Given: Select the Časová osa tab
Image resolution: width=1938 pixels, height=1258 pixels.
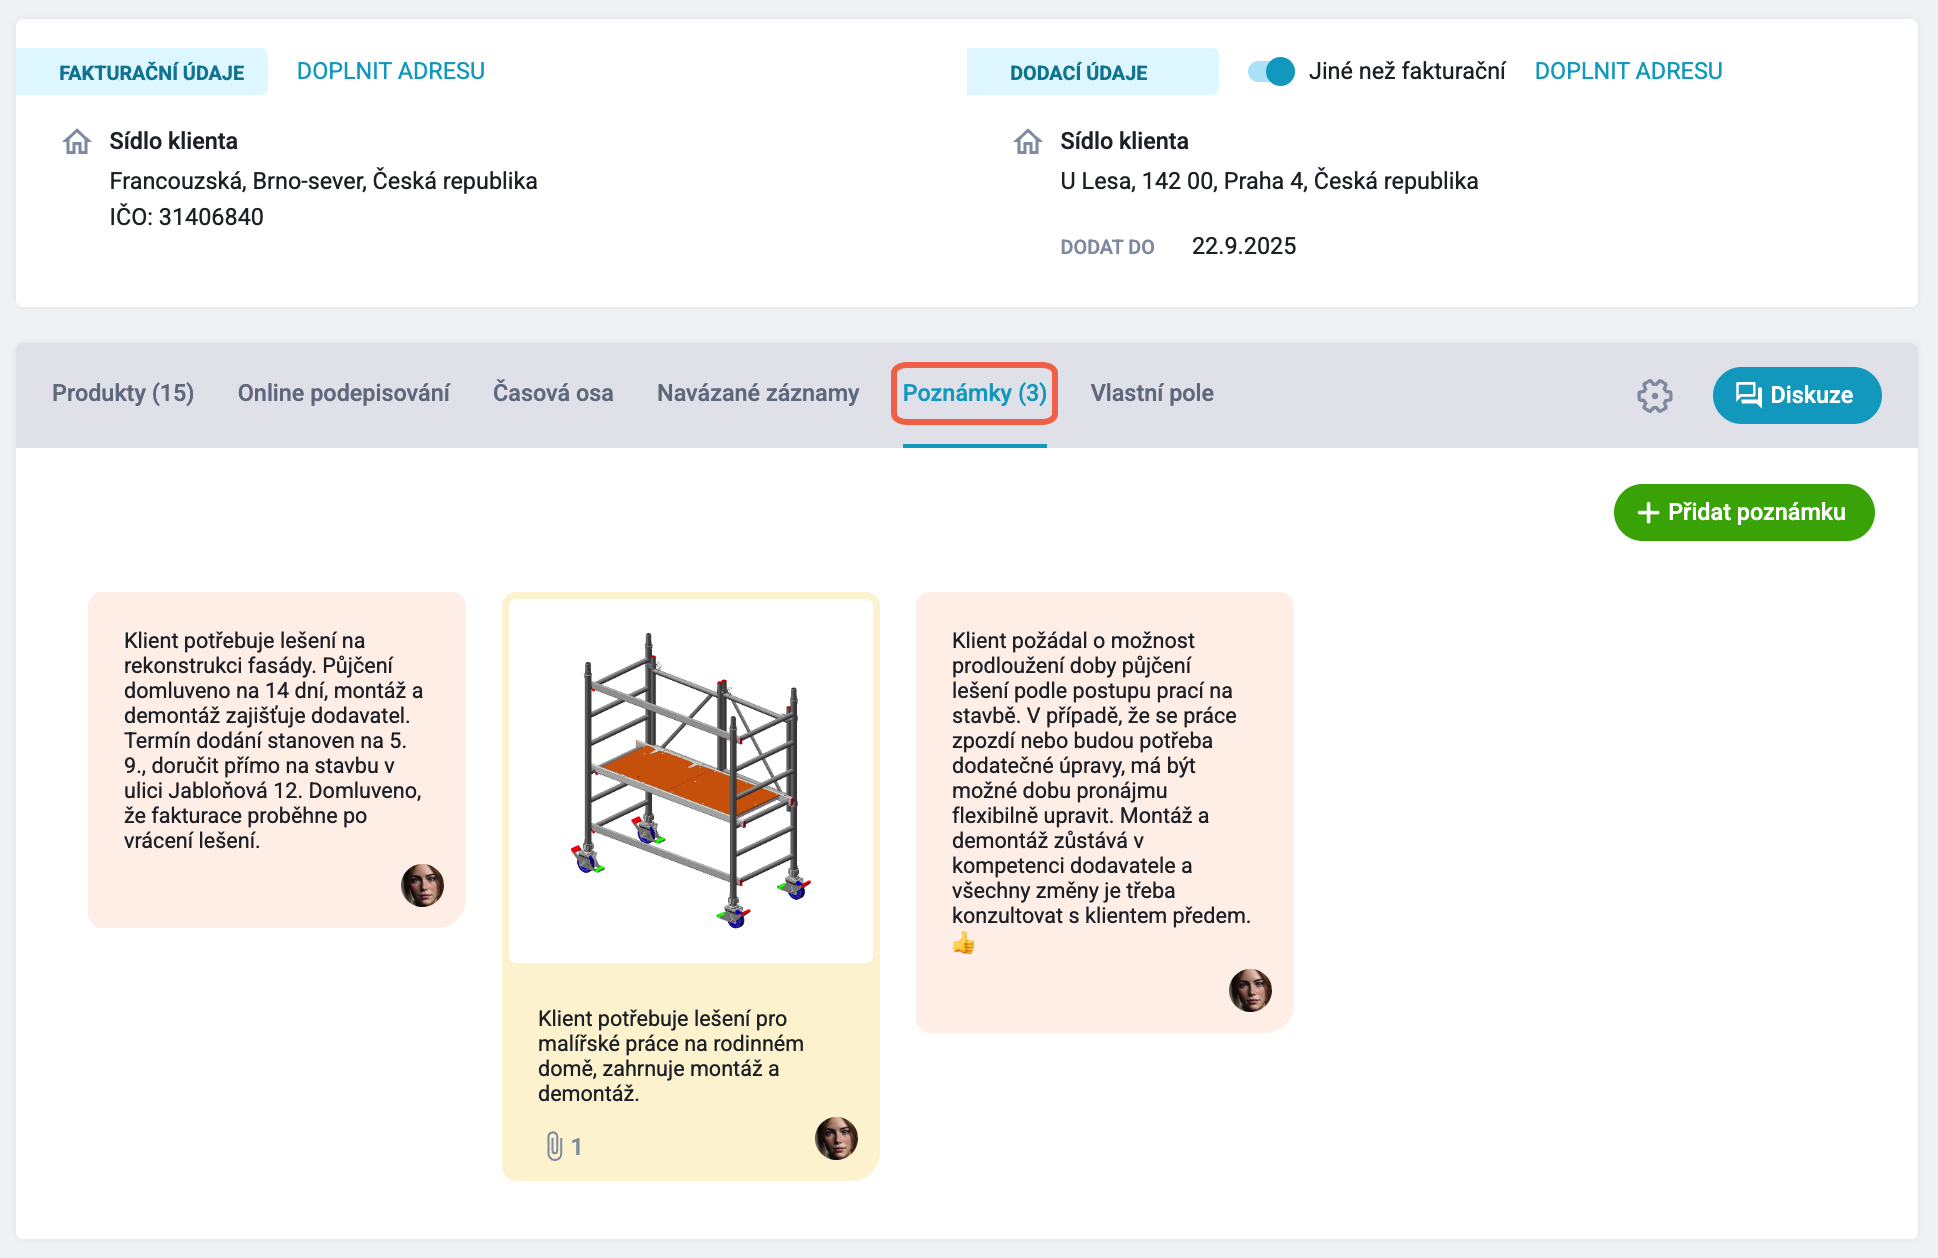Looking at the screenshot, I should tap(553, 393).
